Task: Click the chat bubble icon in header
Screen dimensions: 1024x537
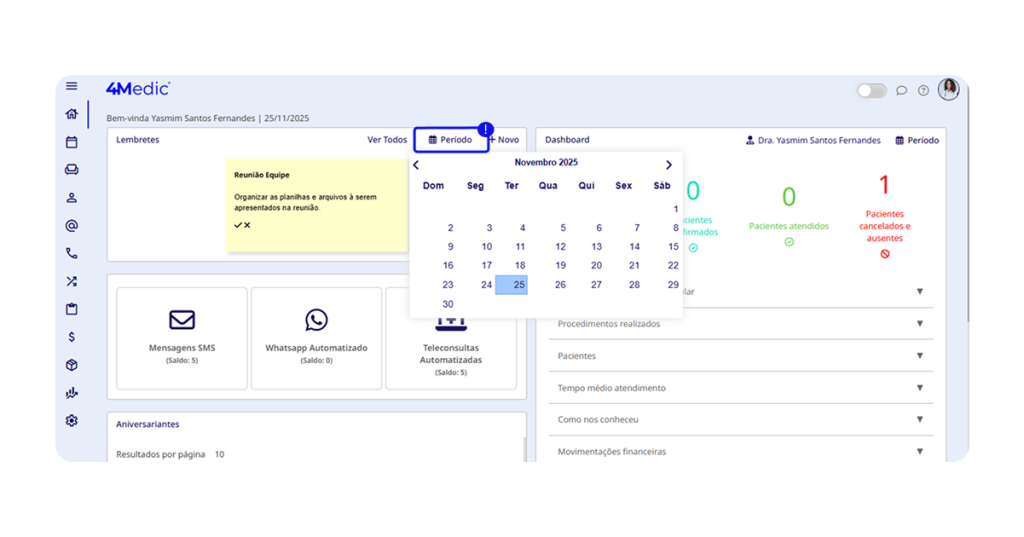Action: click(x=901, y=91)
